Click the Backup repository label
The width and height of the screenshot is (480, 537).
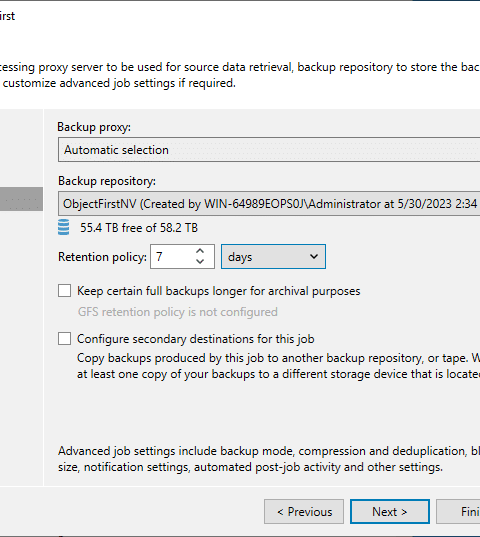[x=107, y=181]
